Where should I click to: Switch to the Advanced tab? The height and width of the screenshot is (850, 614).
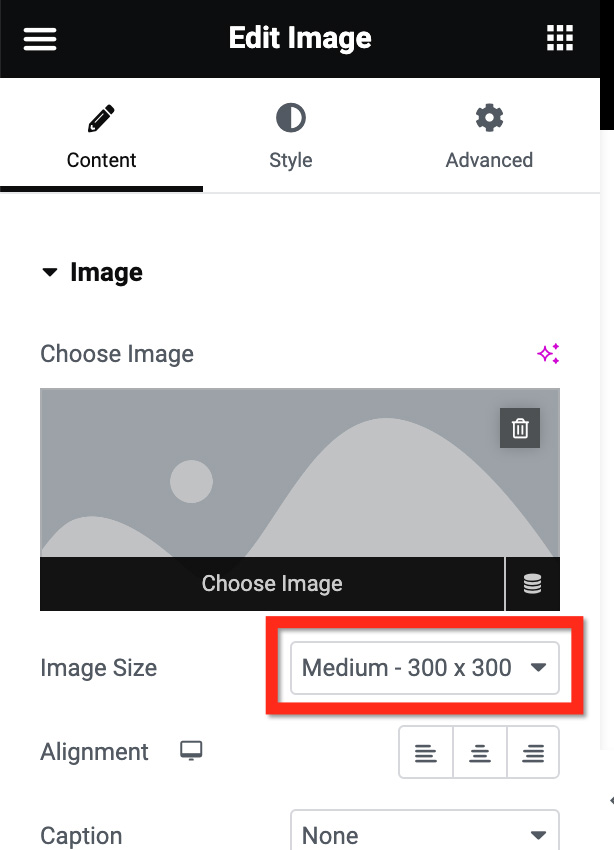[489, 160]
